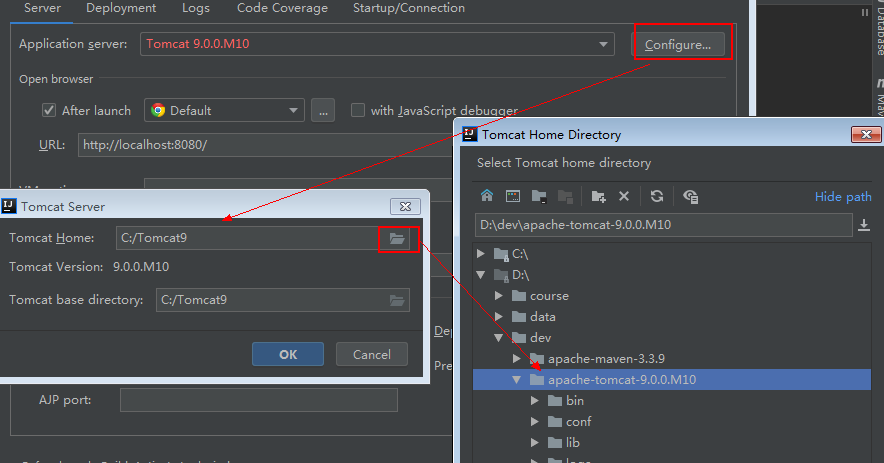The image size is (884, 463).
Task: Collapse apache-tomcat-9.0.0.M10 folder arrow
Action: tap(516, 380)
